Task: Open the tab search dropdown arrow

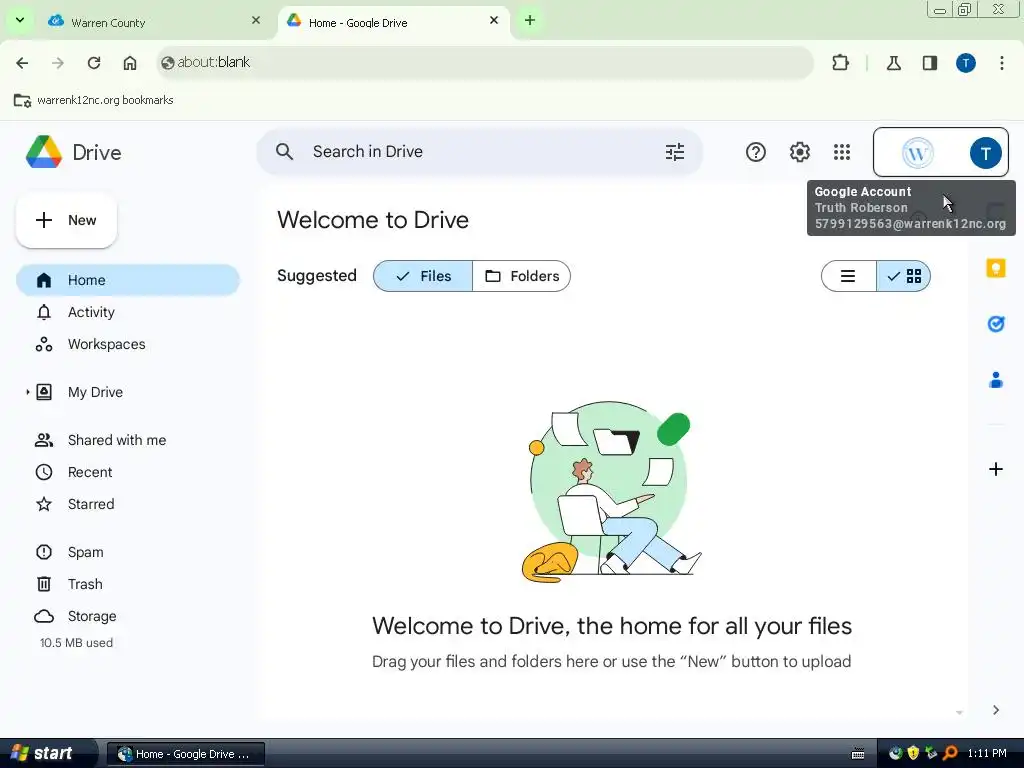Action: point(20,20)
